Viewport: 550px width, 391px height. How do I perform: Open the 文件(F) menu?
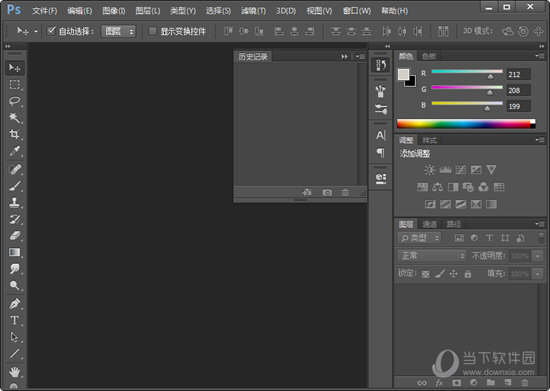click(x=45, y=11)
